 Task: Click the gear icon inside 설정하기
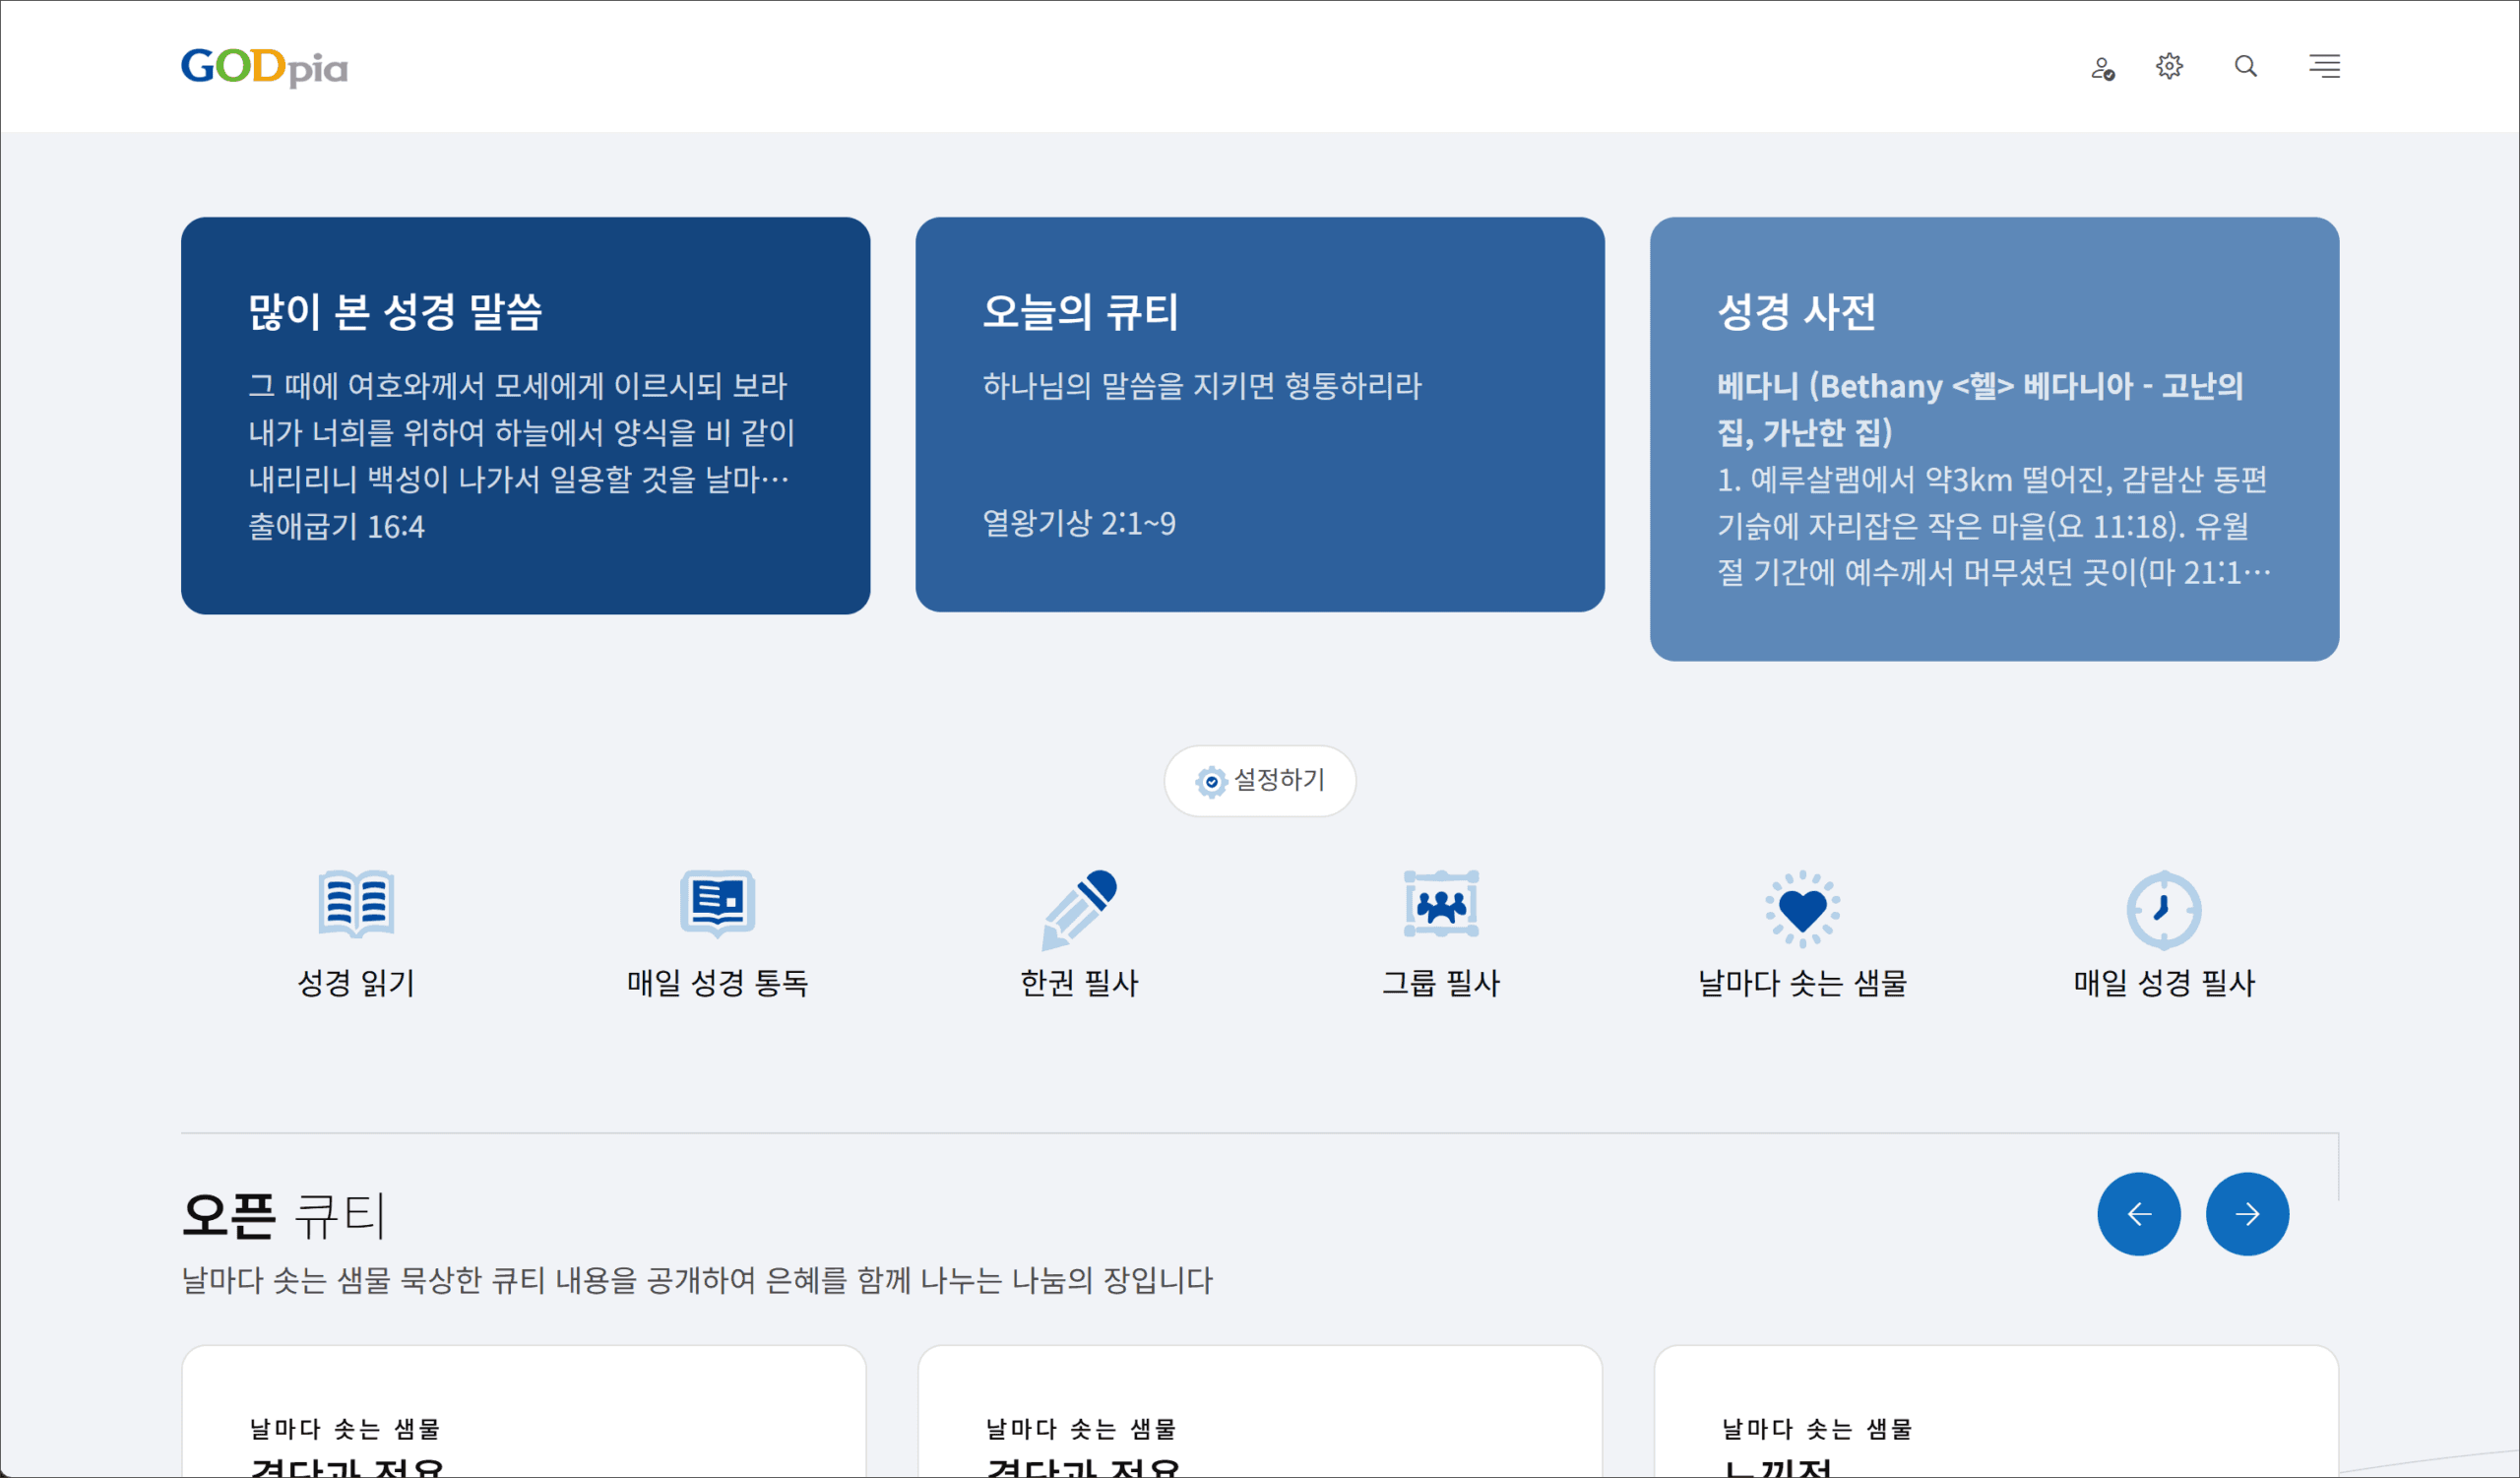click(x=1211, y=781)
